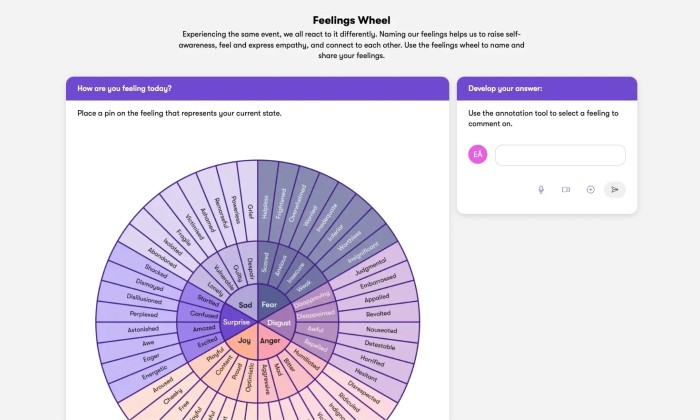Click the comment text input field

click(x=560, y=155)
